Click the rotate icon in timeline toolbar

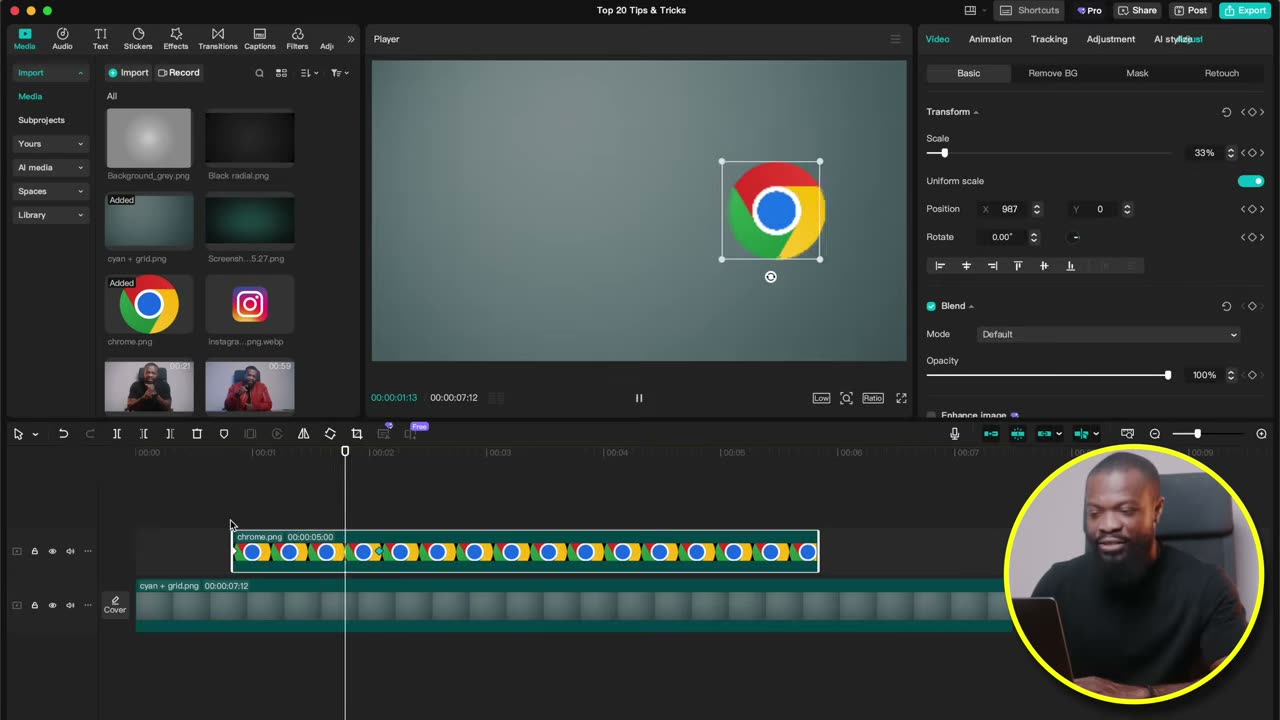tap(330, 434)
